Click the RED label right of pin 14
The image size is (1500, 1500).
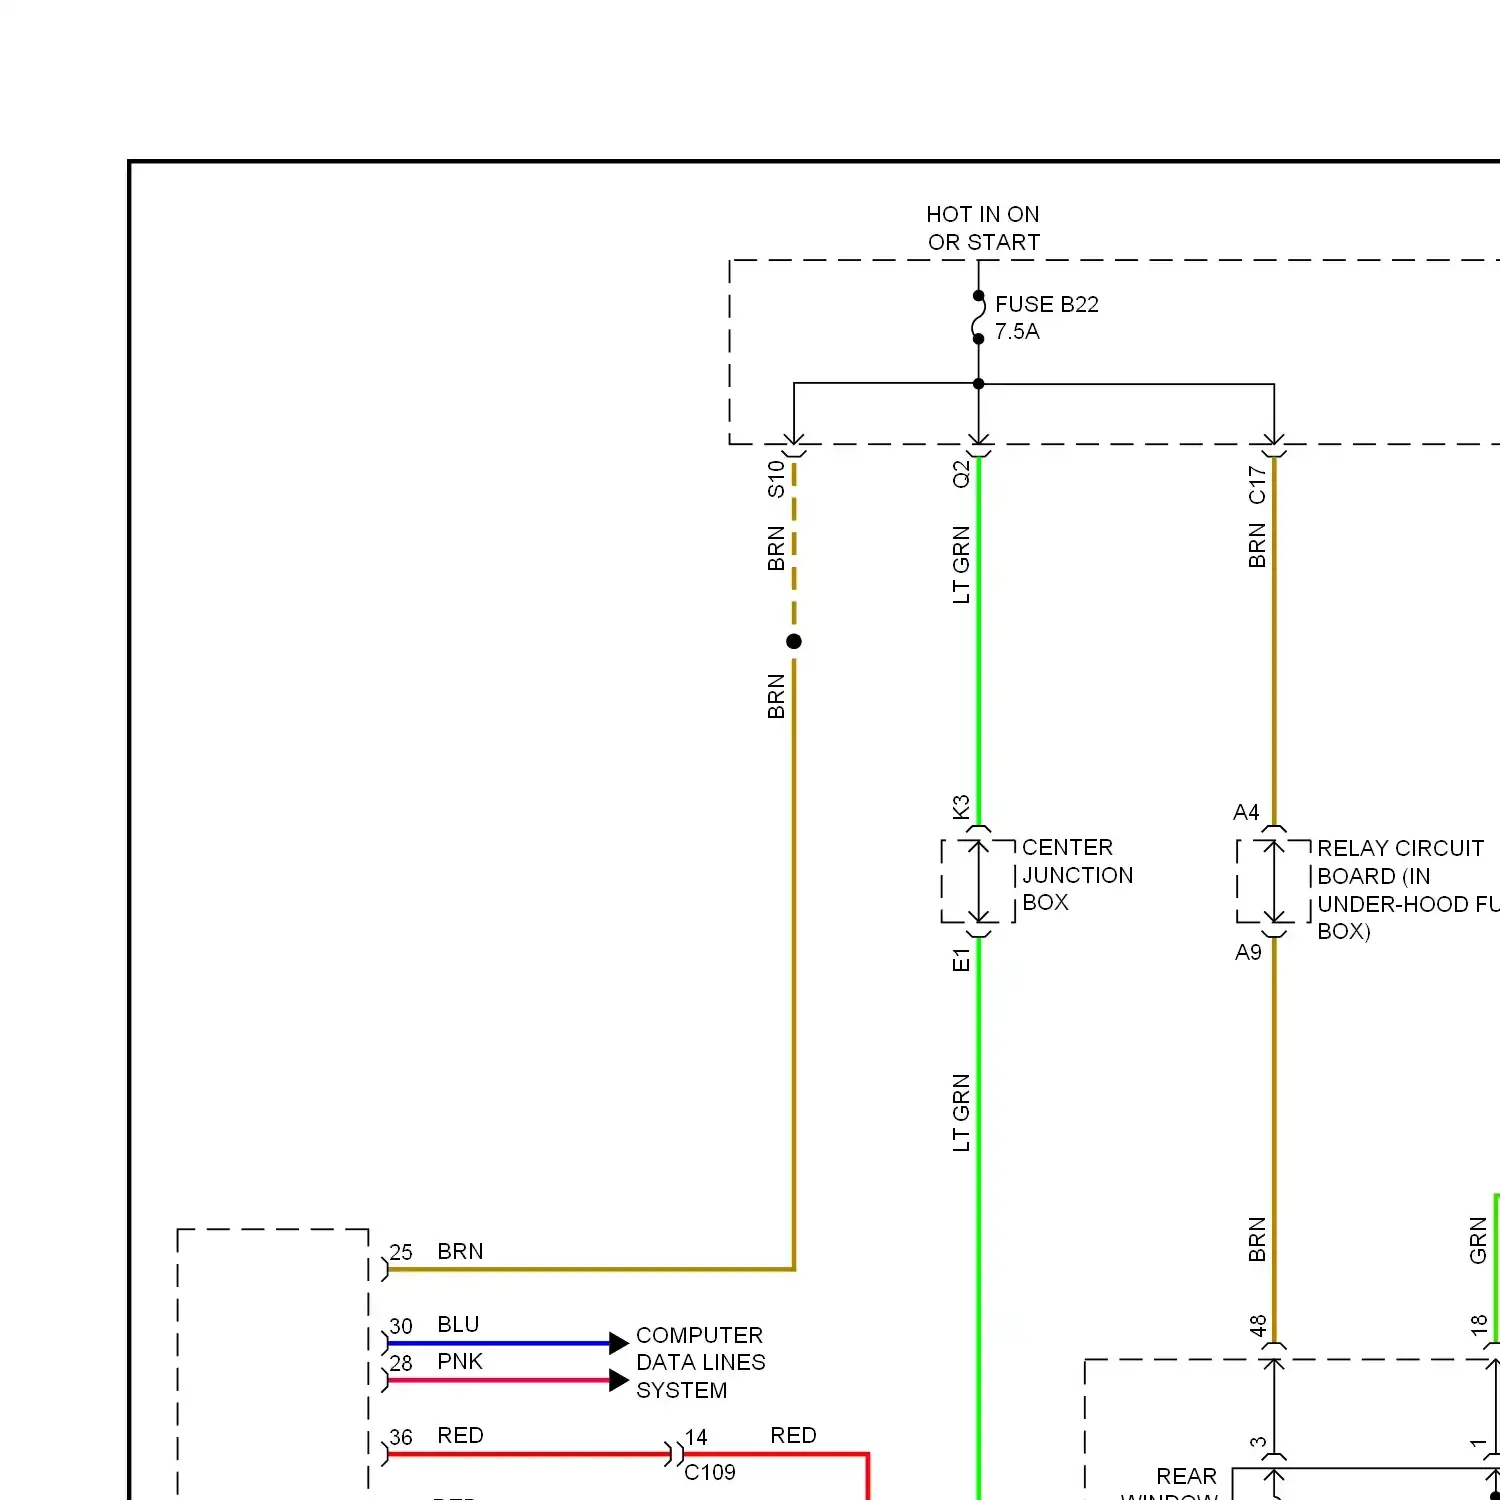pos(793,1435)
